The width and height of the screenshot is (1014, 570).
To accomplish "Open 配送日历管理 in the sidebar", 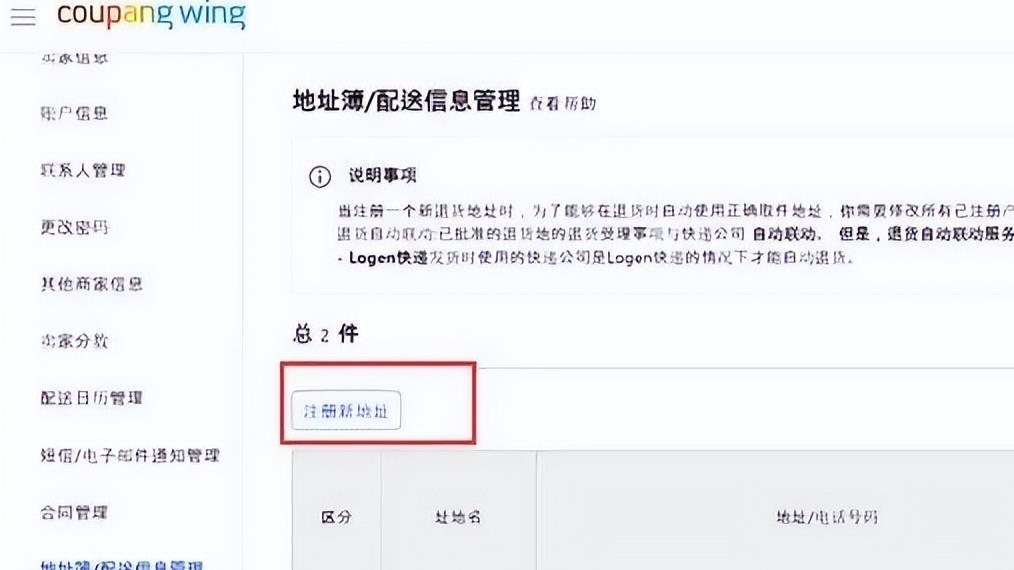I will (92, 398).
